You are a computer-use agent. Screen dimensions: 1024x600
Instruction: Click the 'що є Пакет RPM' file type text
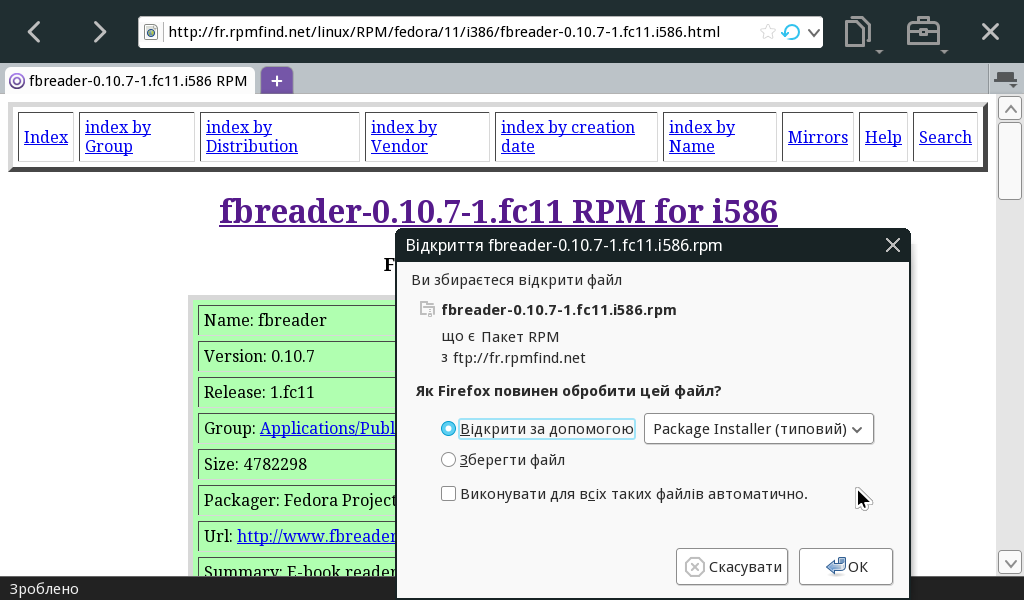(500, 337)
